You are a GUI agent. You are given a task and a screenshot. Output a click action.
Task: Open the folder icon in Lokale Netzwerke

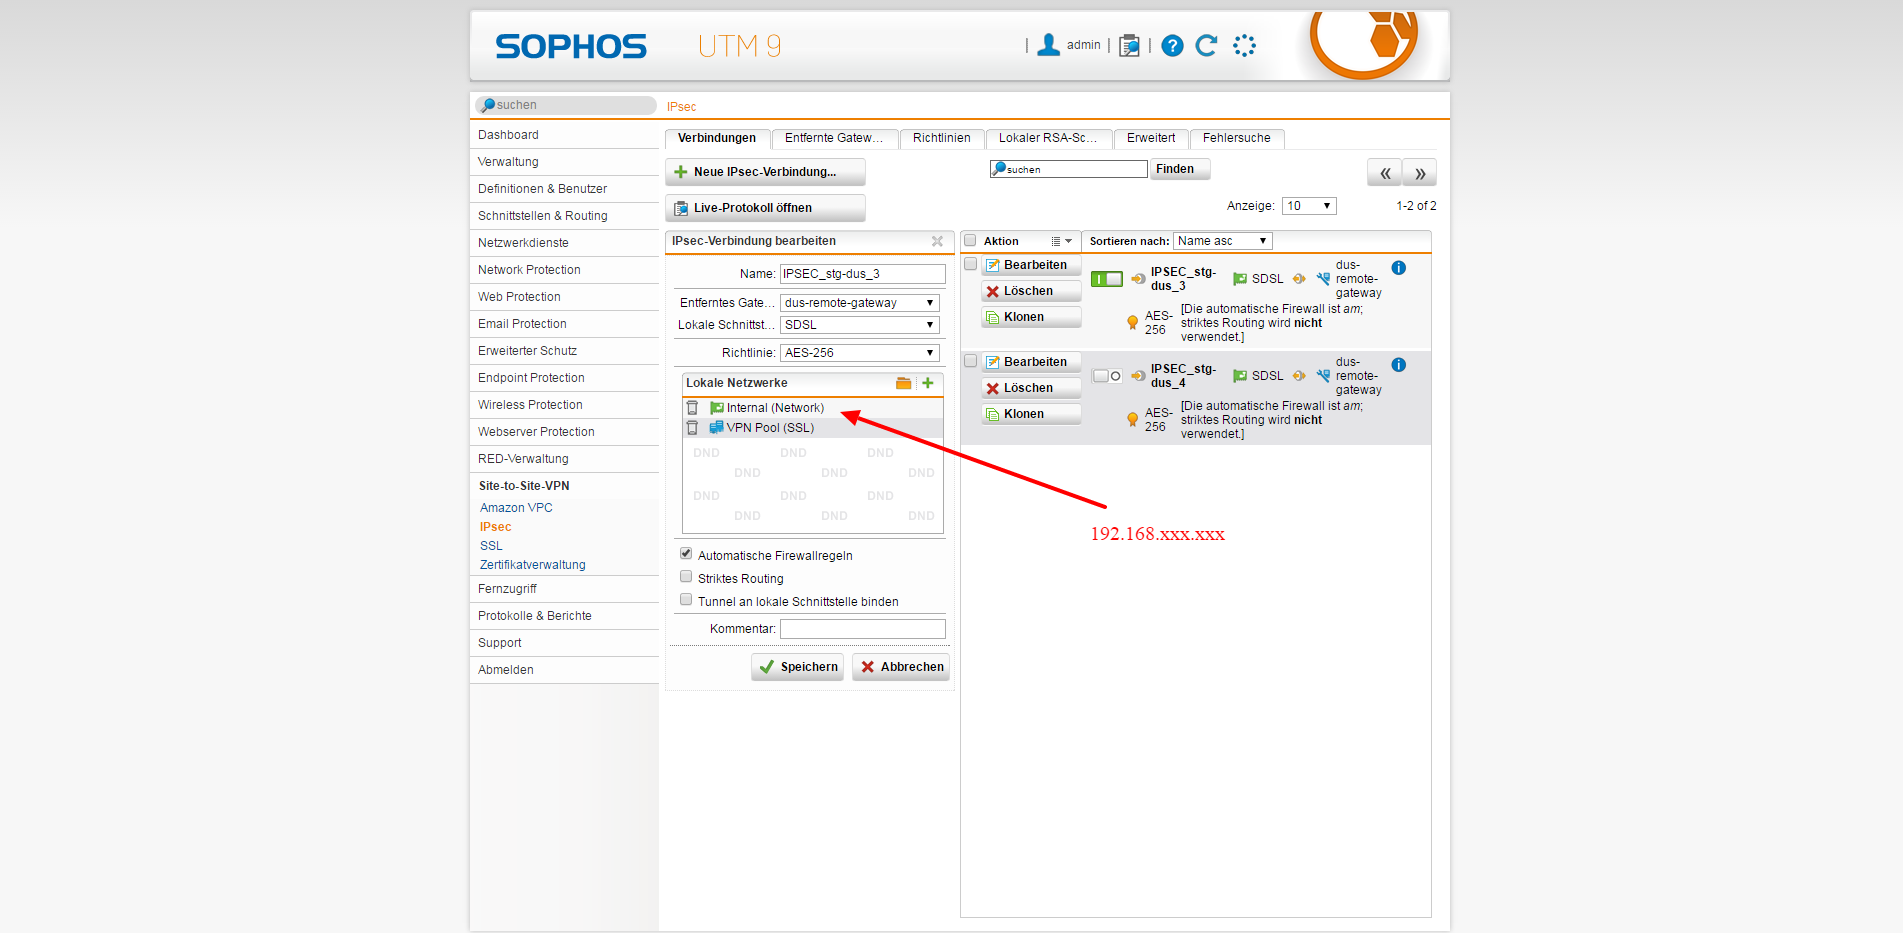pyautogui.click(x=903, y=383)
